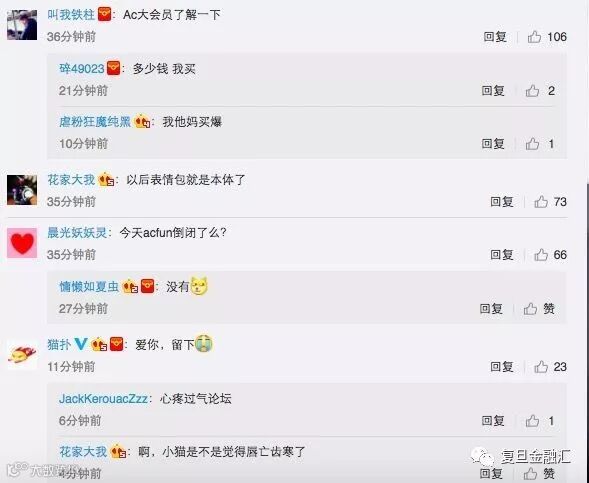589x483 pixels.
Task: Click the blue V verified badge beside 猫扑
Action: click(x=81, y=344)
